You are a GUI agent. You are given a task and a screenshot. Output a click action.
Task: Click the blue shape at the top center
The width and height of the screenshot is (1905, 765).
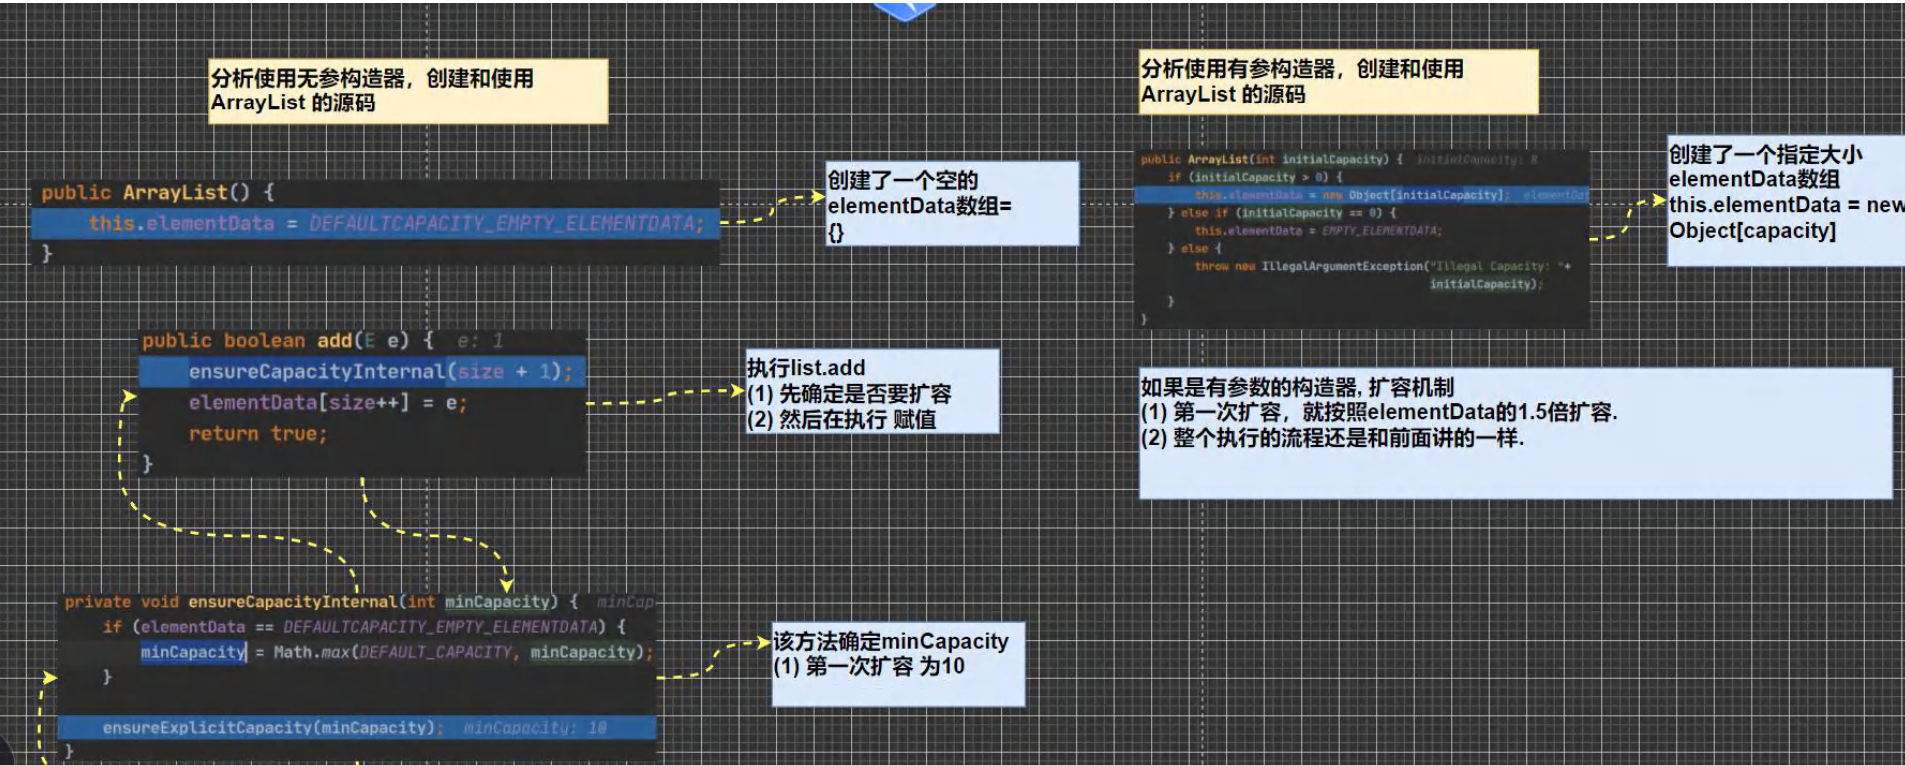coord(905,10)
